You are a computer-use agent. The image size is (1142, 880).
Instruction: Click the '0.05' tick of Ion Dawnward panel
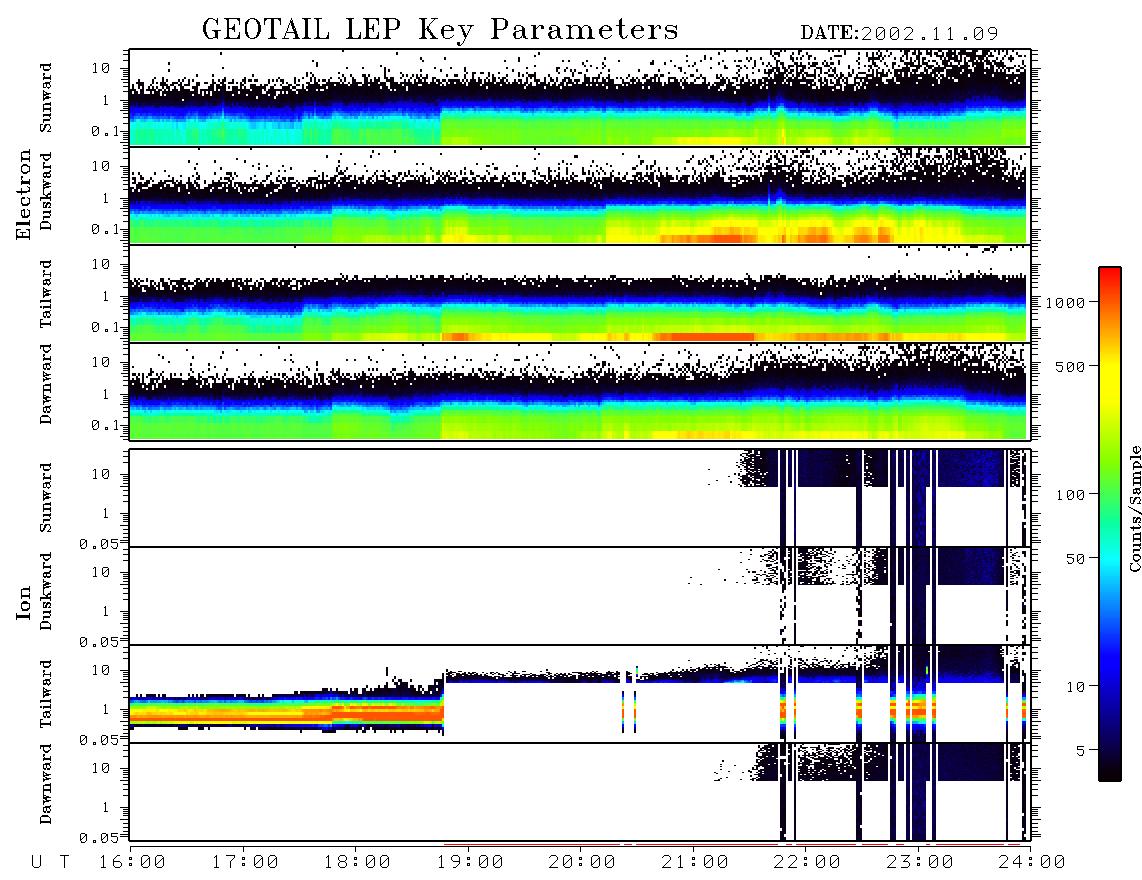coord(99,838)
